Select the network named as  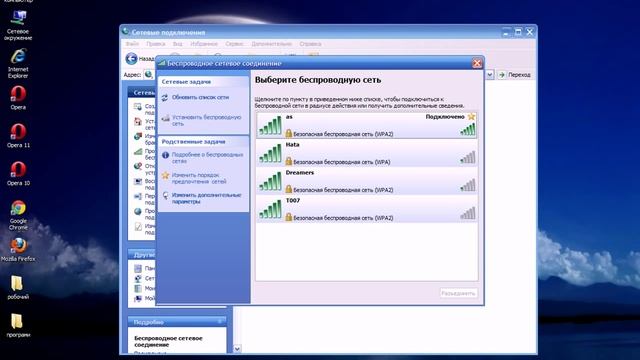tap(367, 125)
